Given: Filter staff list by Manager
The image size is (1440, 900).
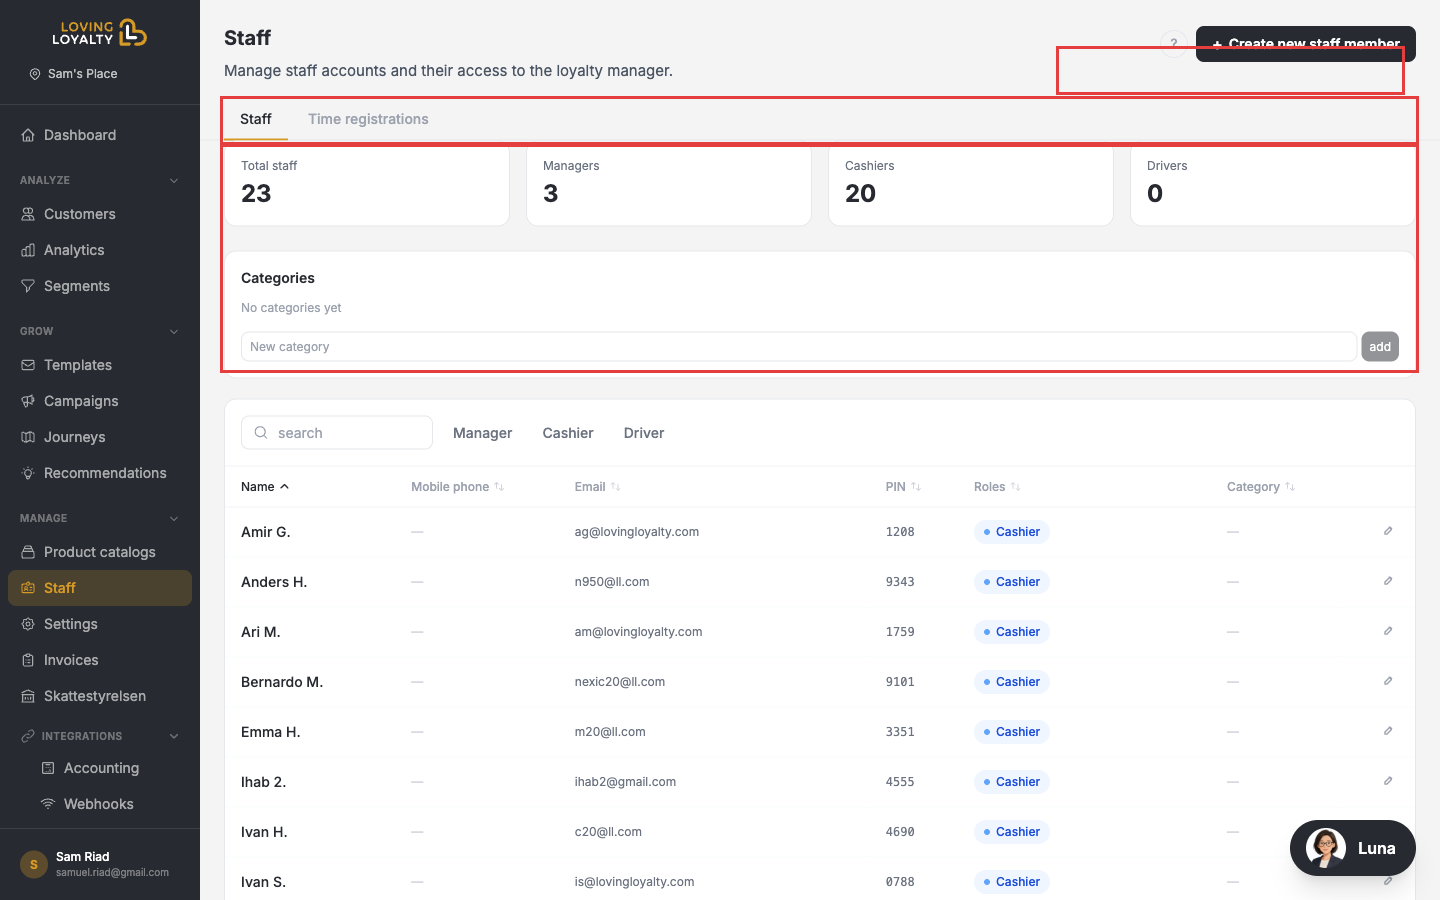Looking at the screenshot, I should (482, 433).
